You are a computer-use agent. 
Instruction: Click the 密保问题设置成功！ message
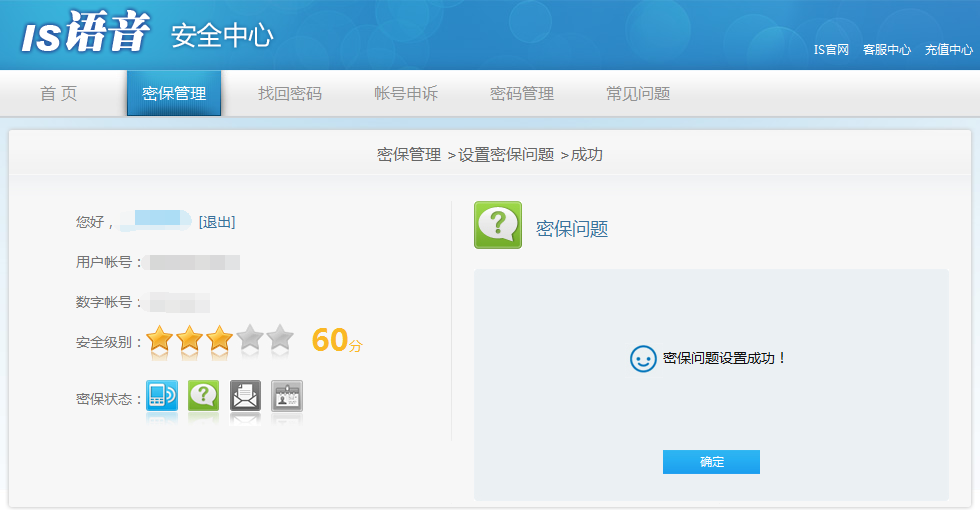724,358
